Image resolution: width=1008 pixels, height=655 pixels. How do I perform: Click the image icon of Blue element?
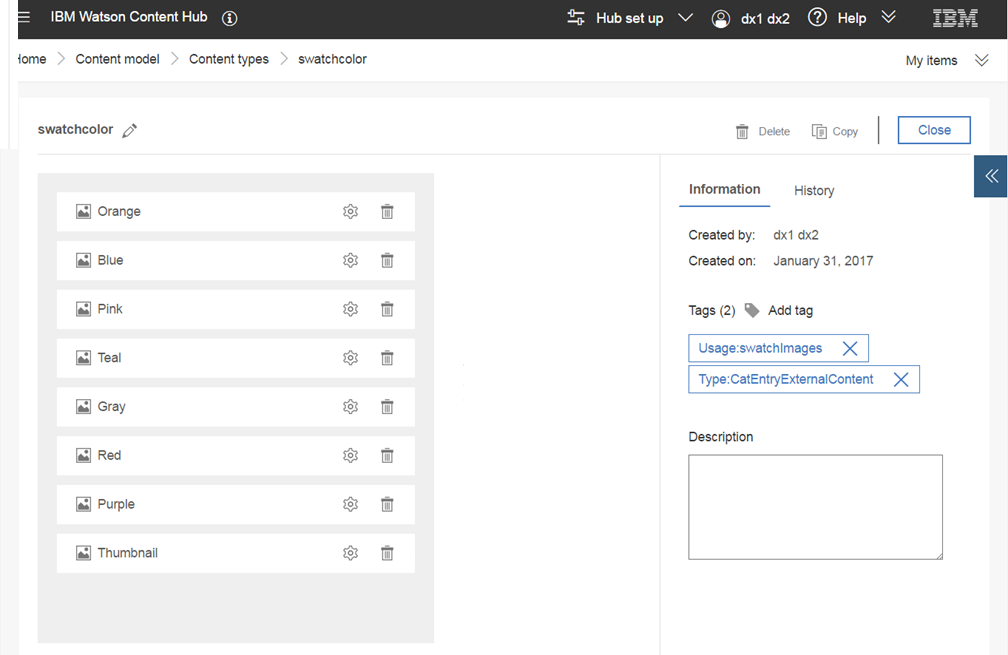pyautogui.click(x=84, y=260)
